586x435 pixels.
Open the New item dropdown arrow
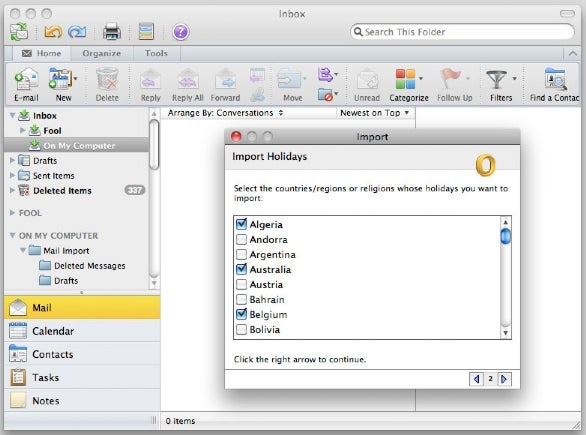75,79
